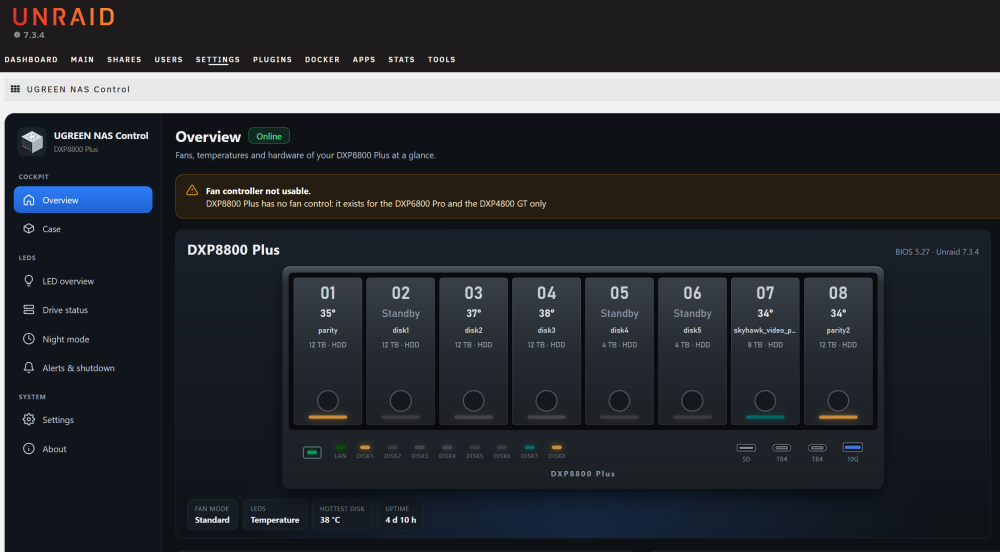Click the UPTIME 4 d 10 h tile

tap(401, 514)
